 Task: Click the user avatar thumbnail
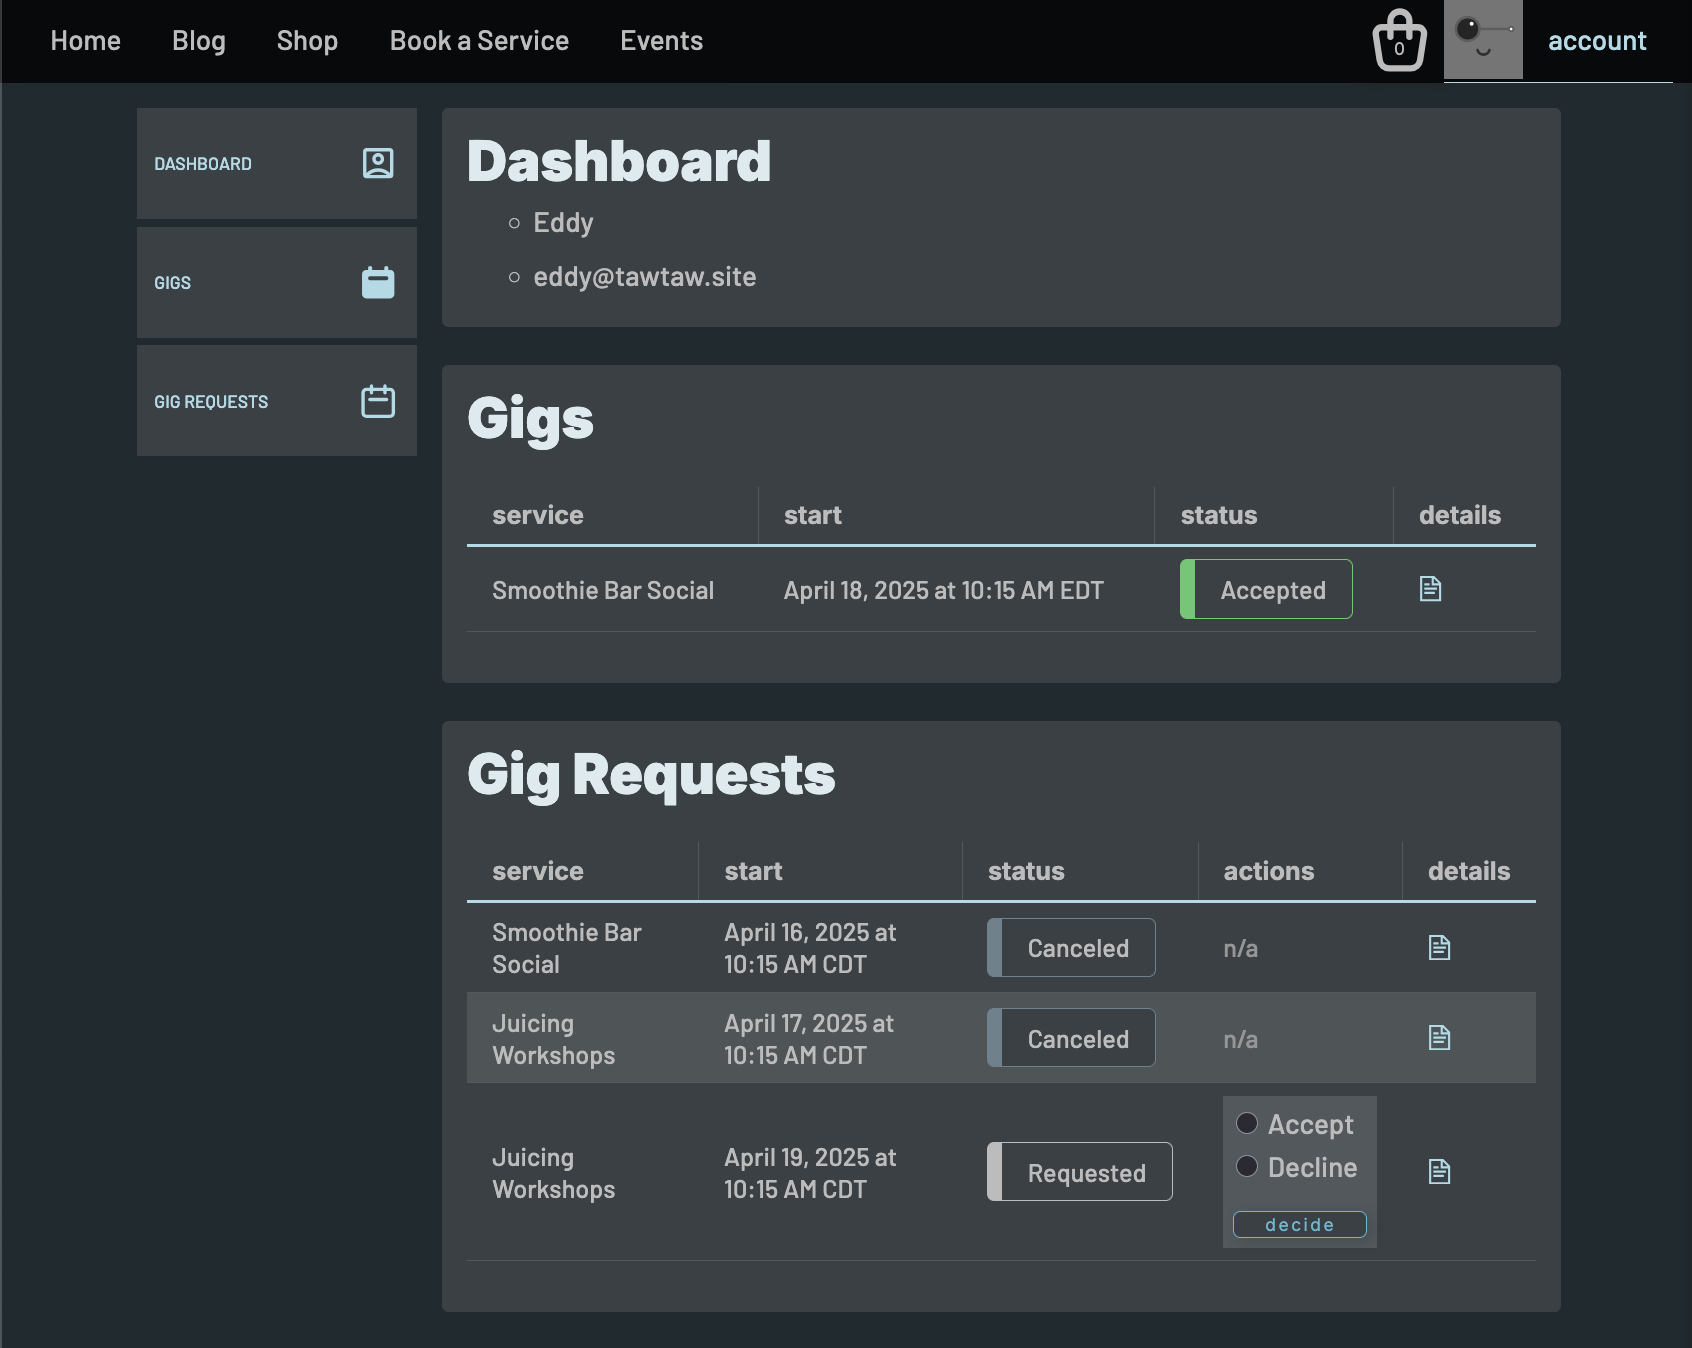pyautogui.click(x=1483, y=40)
